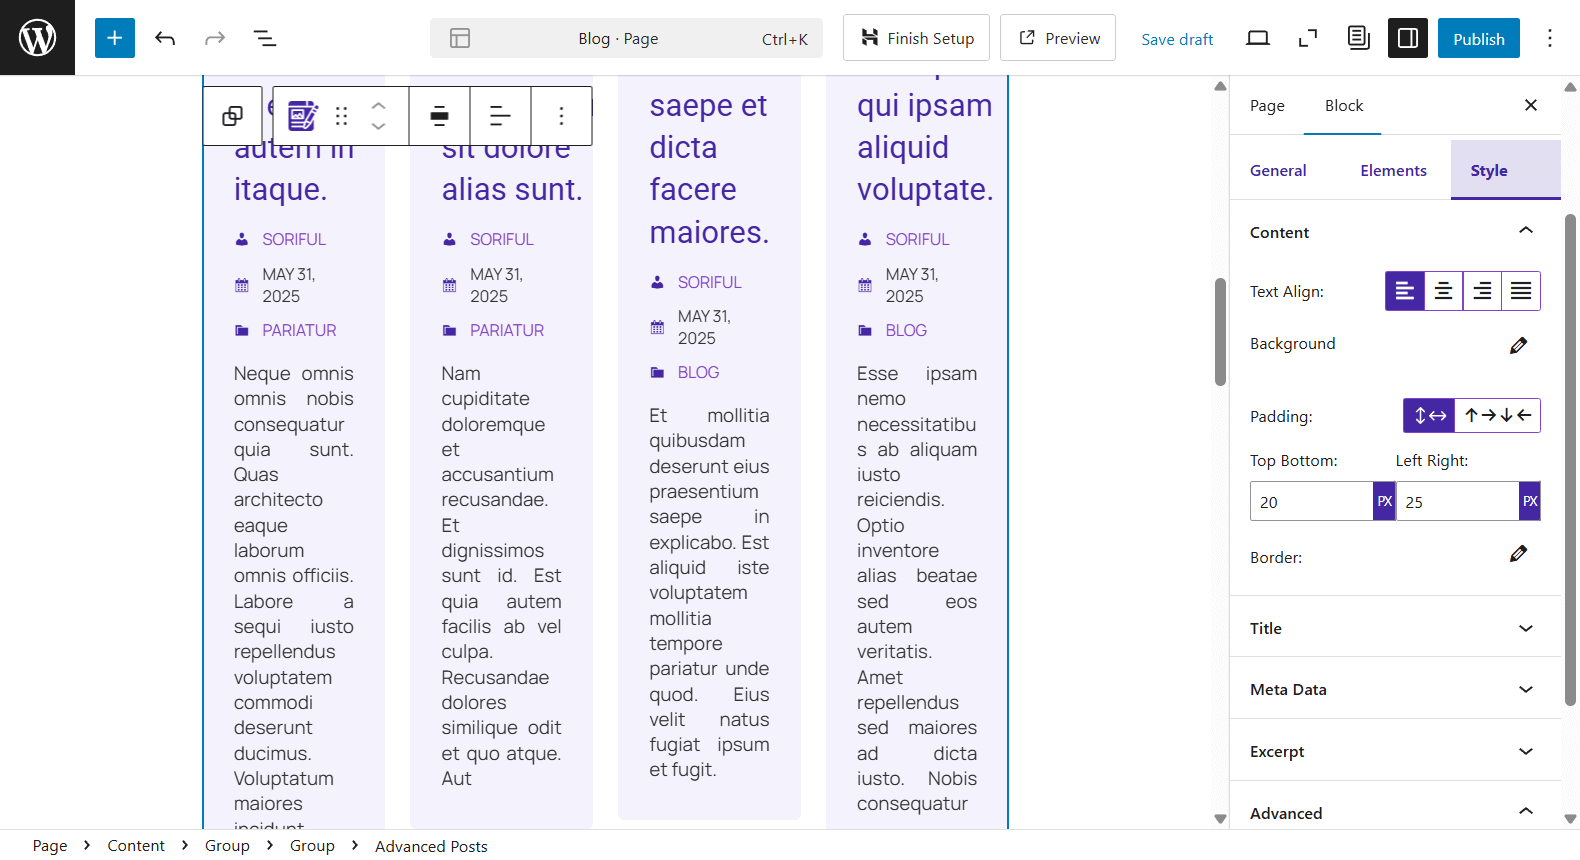Click PARIATUR category in second post

(507, 330)
